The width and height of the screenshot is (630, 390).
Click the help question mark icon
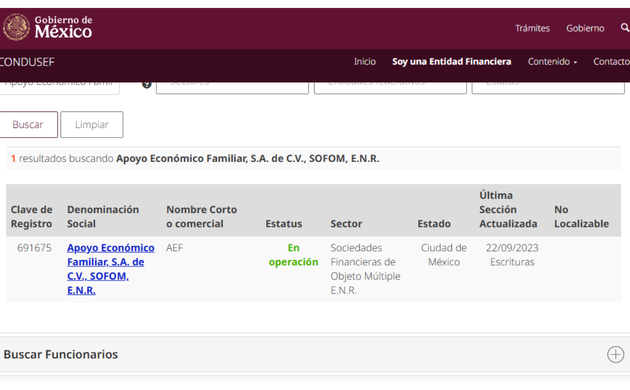click(147, 84)
